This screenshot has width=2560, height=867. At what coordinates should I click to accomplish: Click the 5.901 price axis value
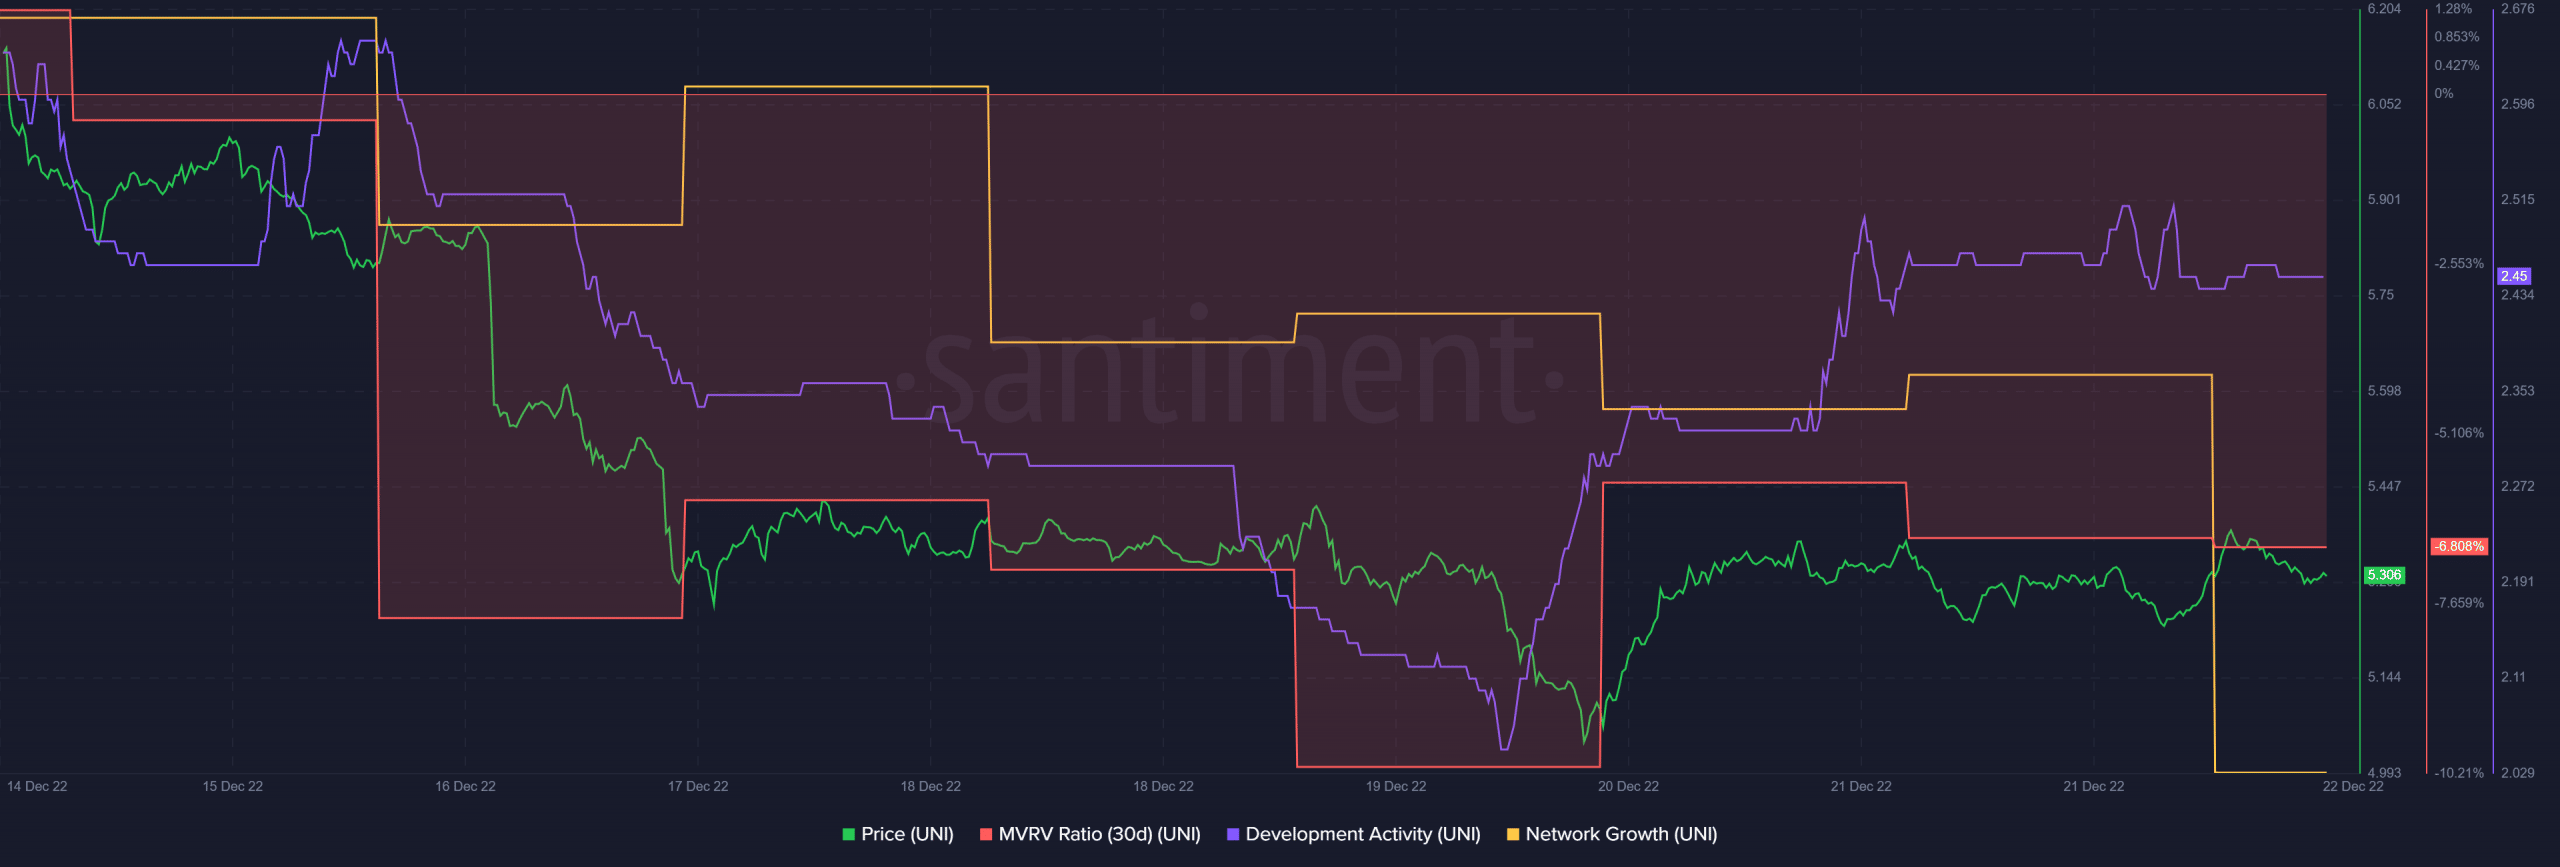coord(2384,199)
